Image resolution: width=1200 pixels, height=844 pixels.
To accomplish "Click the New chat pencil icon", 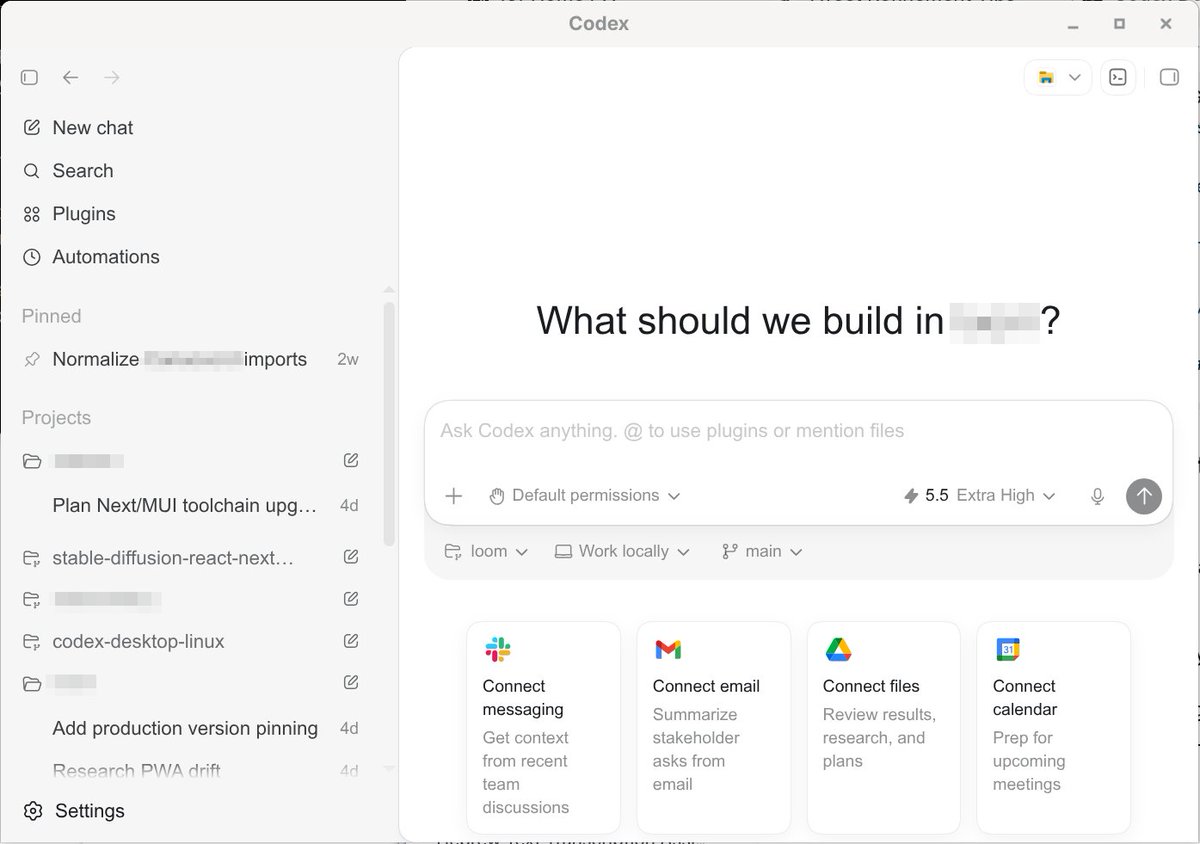I will (x=32, y=127).
